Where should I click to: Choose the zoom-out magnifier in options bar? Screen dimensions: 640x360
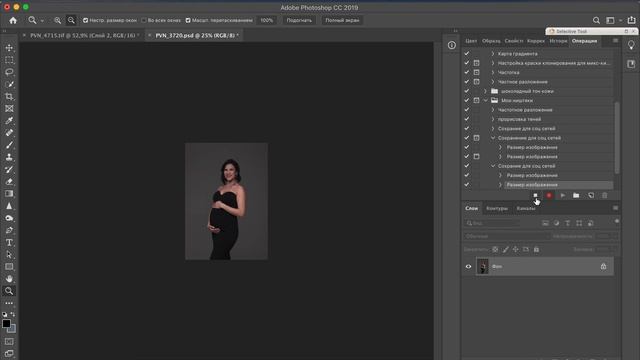tap(71, 20)
